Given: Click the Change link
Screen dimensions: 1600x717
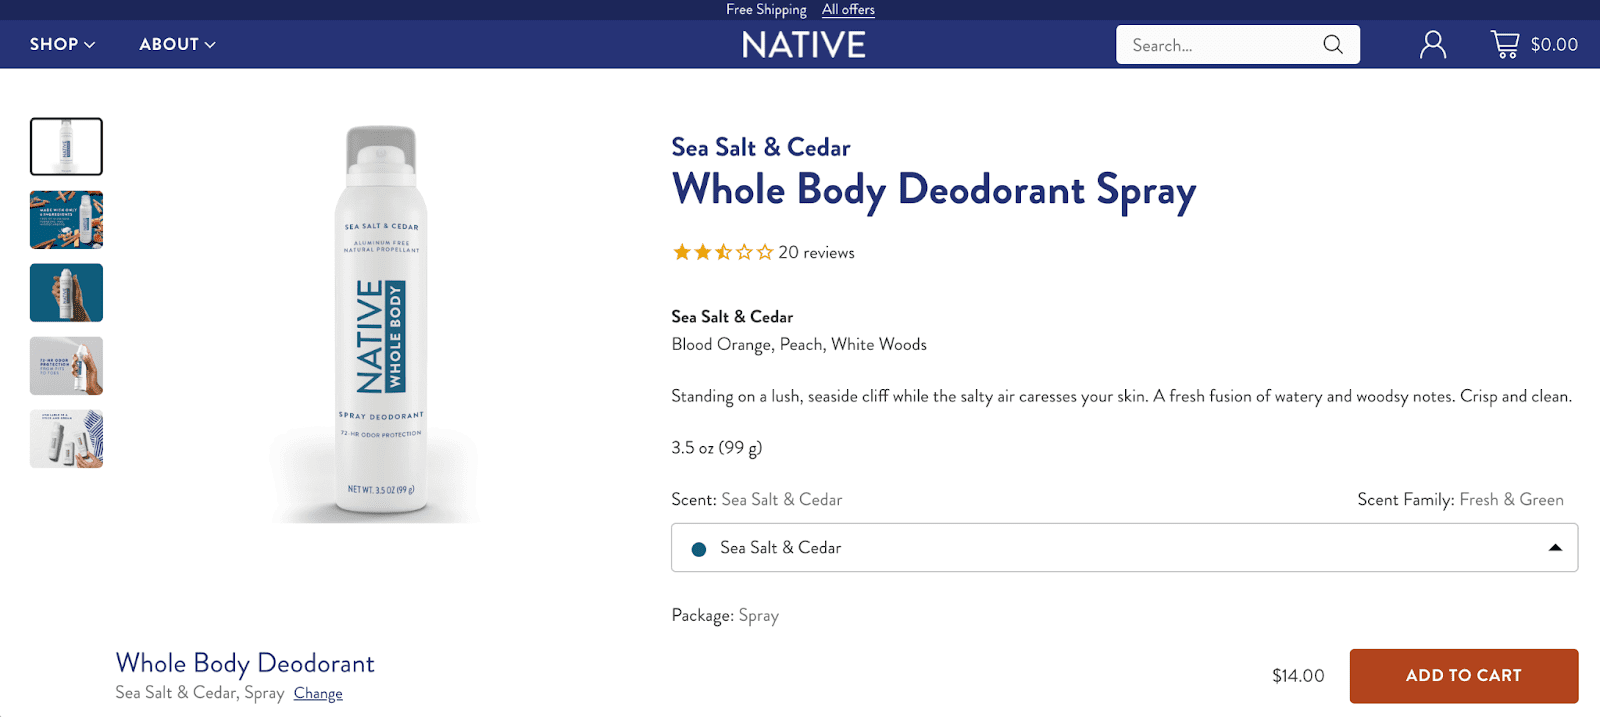Looking at the screenshot, I should coord(318,694).
